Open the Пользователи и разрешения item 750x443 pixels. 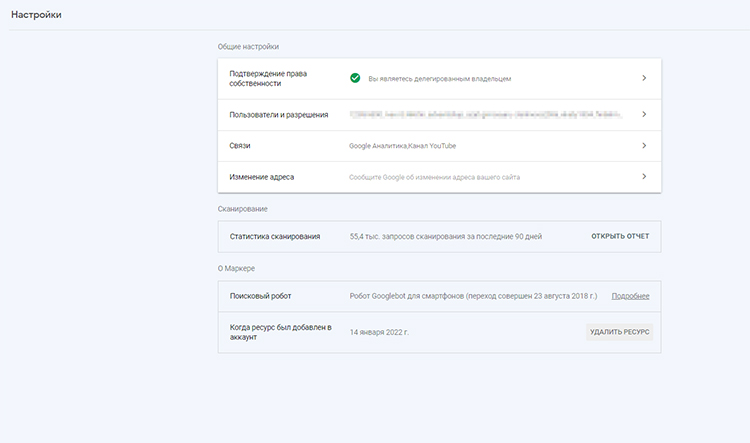279,115
